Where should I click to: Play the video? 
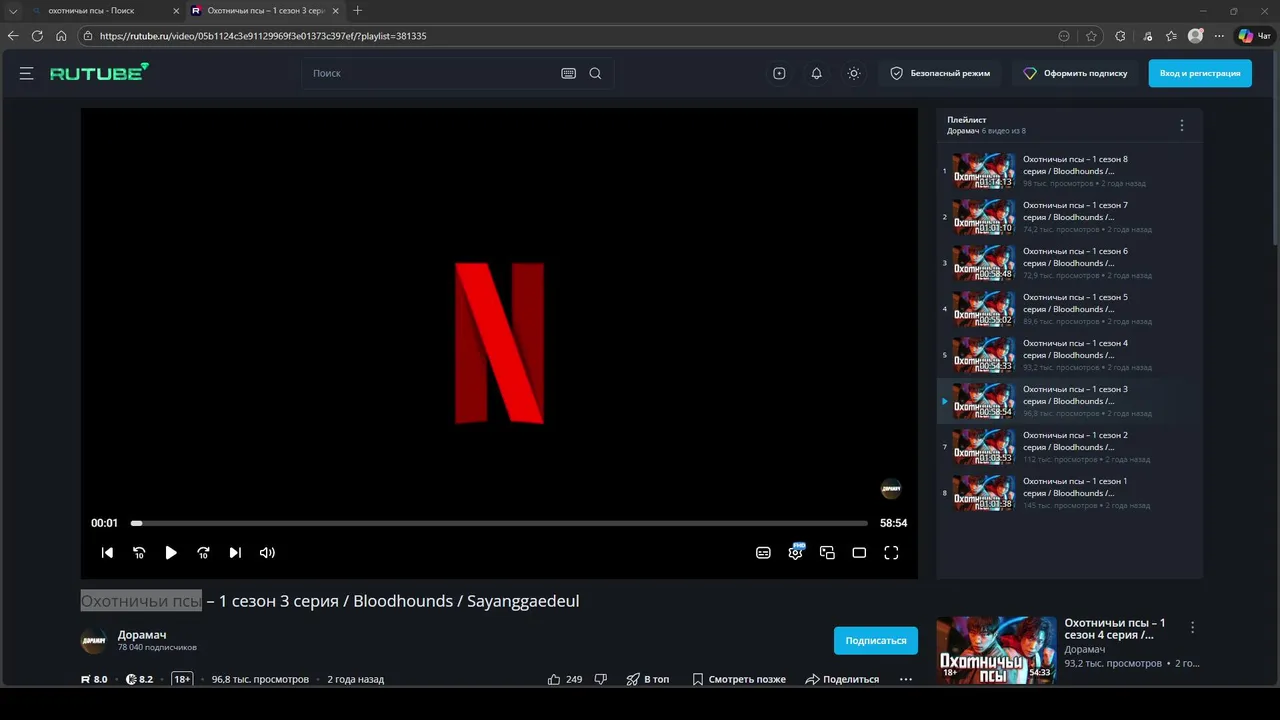click(171, 552)
